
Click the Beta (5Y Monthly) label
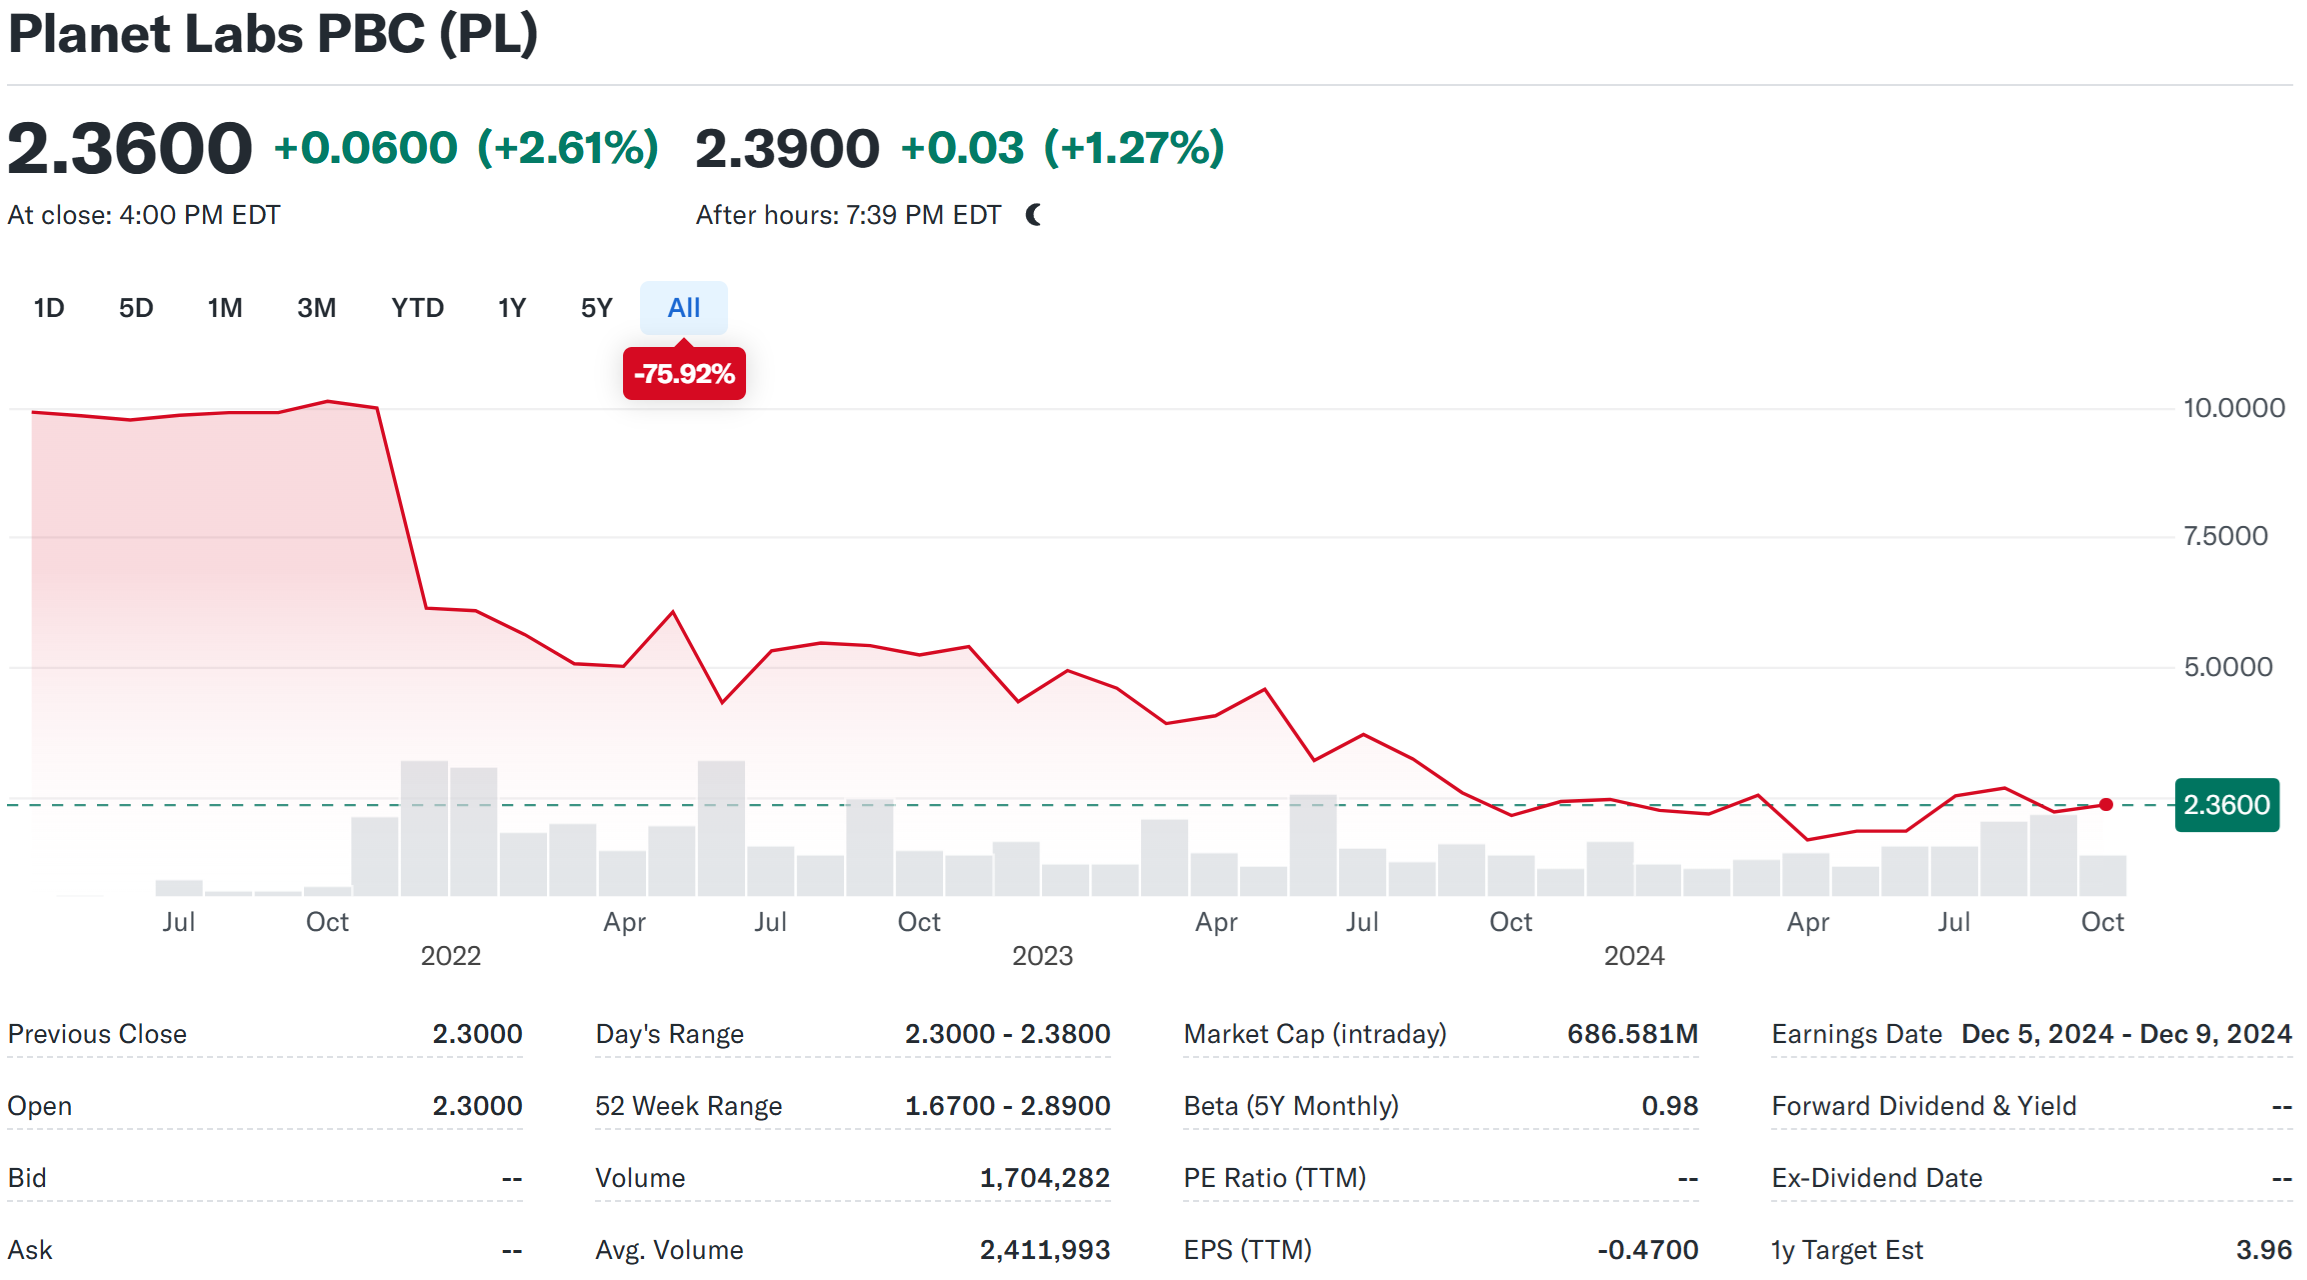coord(1291,1106)
